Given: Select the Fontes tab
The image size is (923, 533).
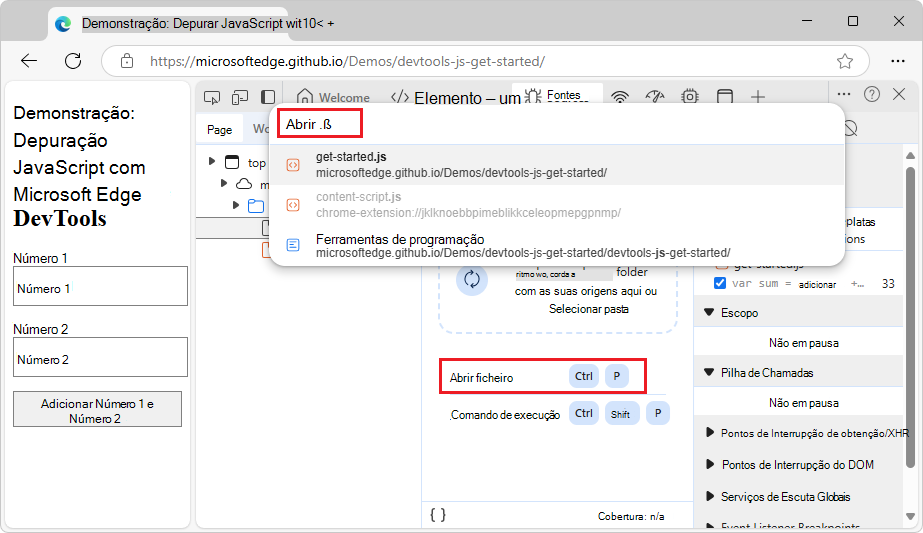Looking at the screenshot, I should 556,95.
